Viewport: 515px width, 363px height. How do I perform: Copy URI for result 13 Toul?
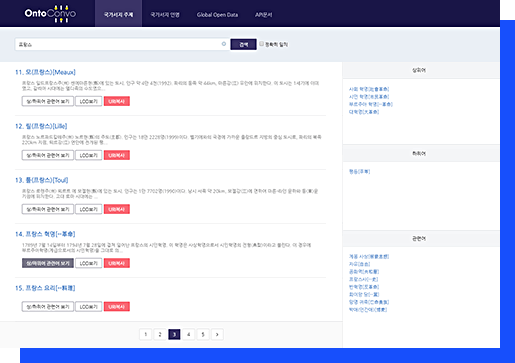point(117,209)
